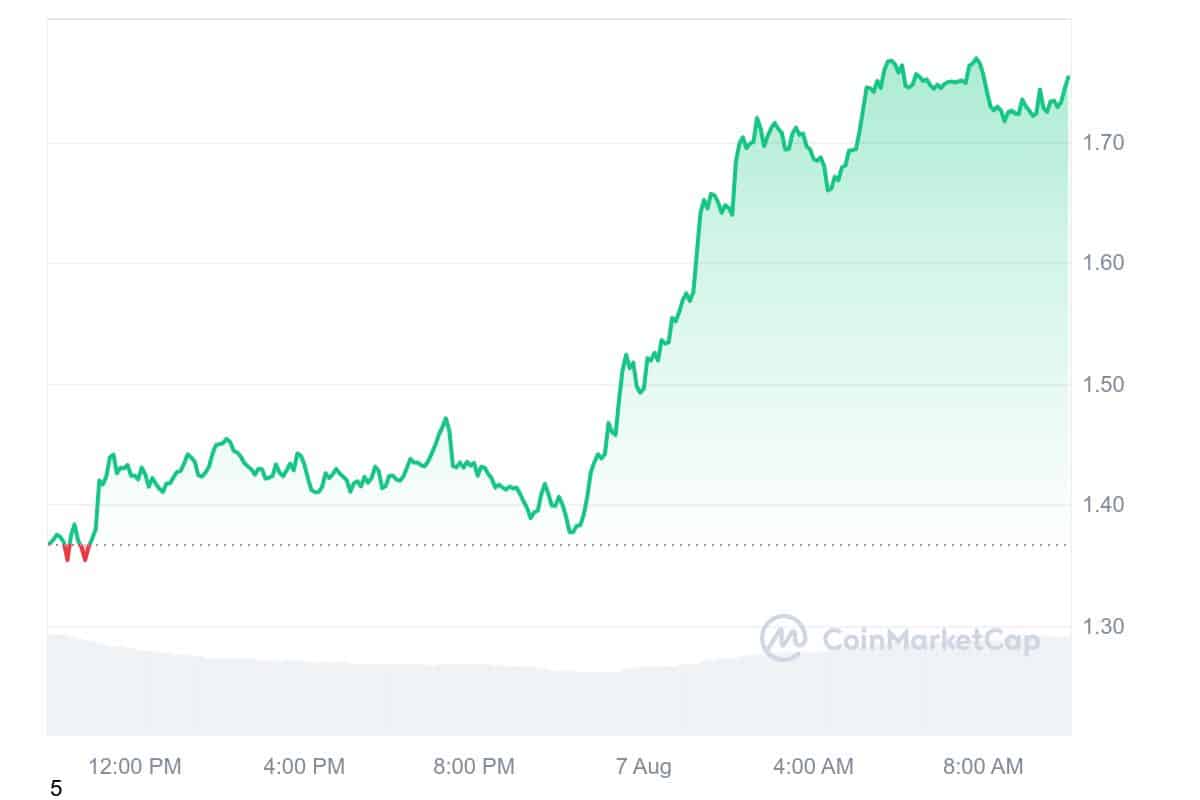Click the 8:00 AM time axis label
Viewport: 1200px width, 800px height.
[982, 767]
